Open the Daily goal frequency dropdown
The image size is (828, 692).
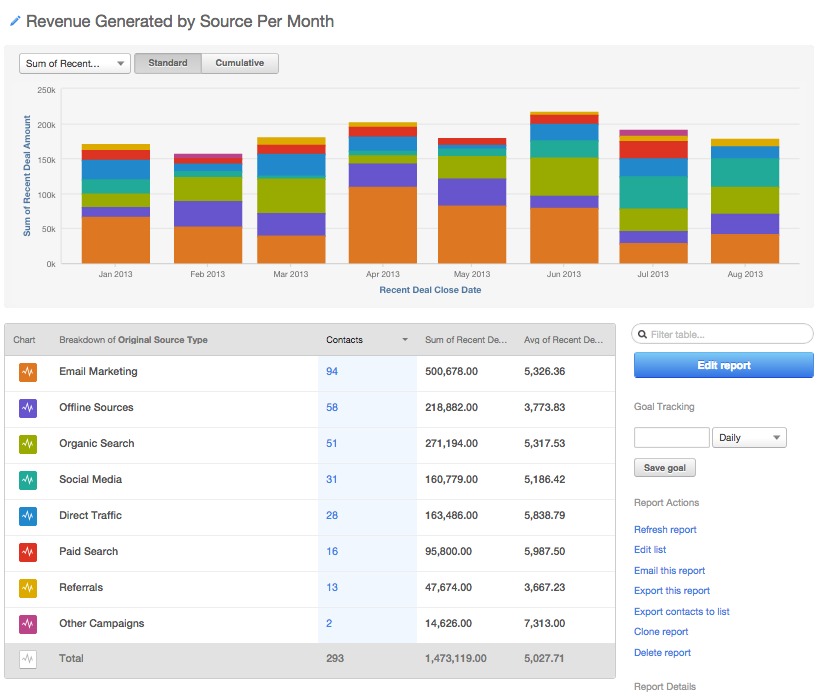click(749, 438)
